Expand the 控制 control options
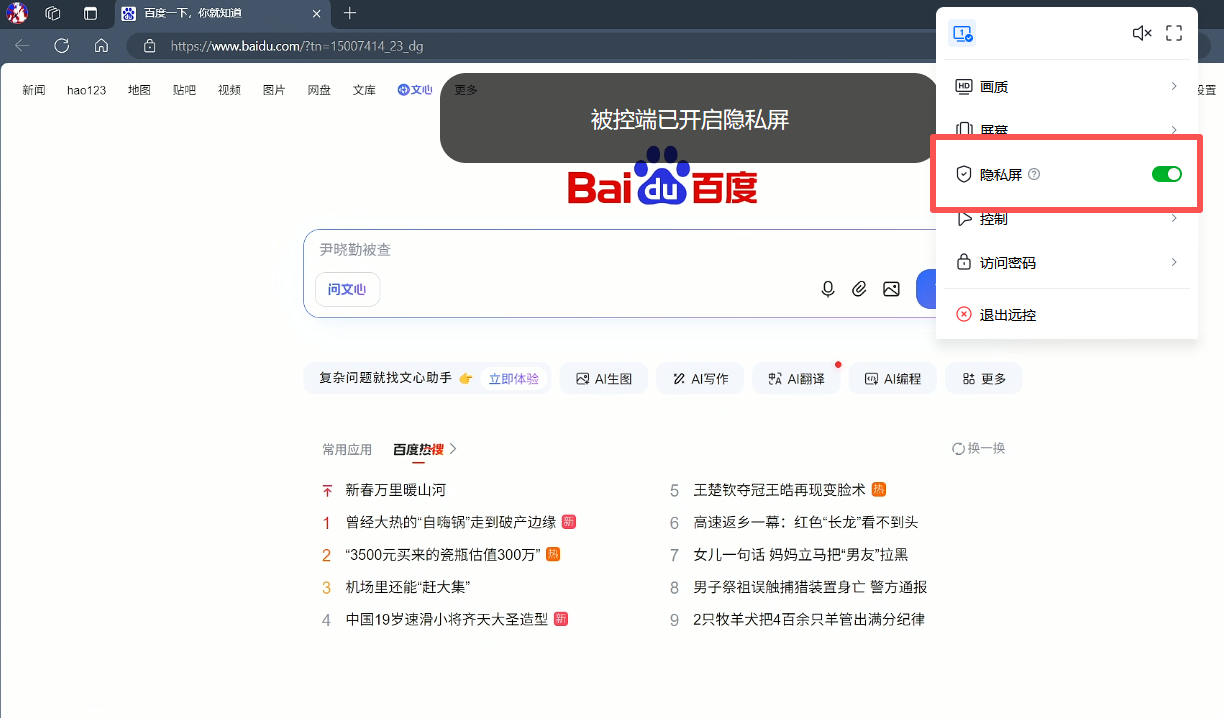The image size is (1224, 718). (1066, 218)
